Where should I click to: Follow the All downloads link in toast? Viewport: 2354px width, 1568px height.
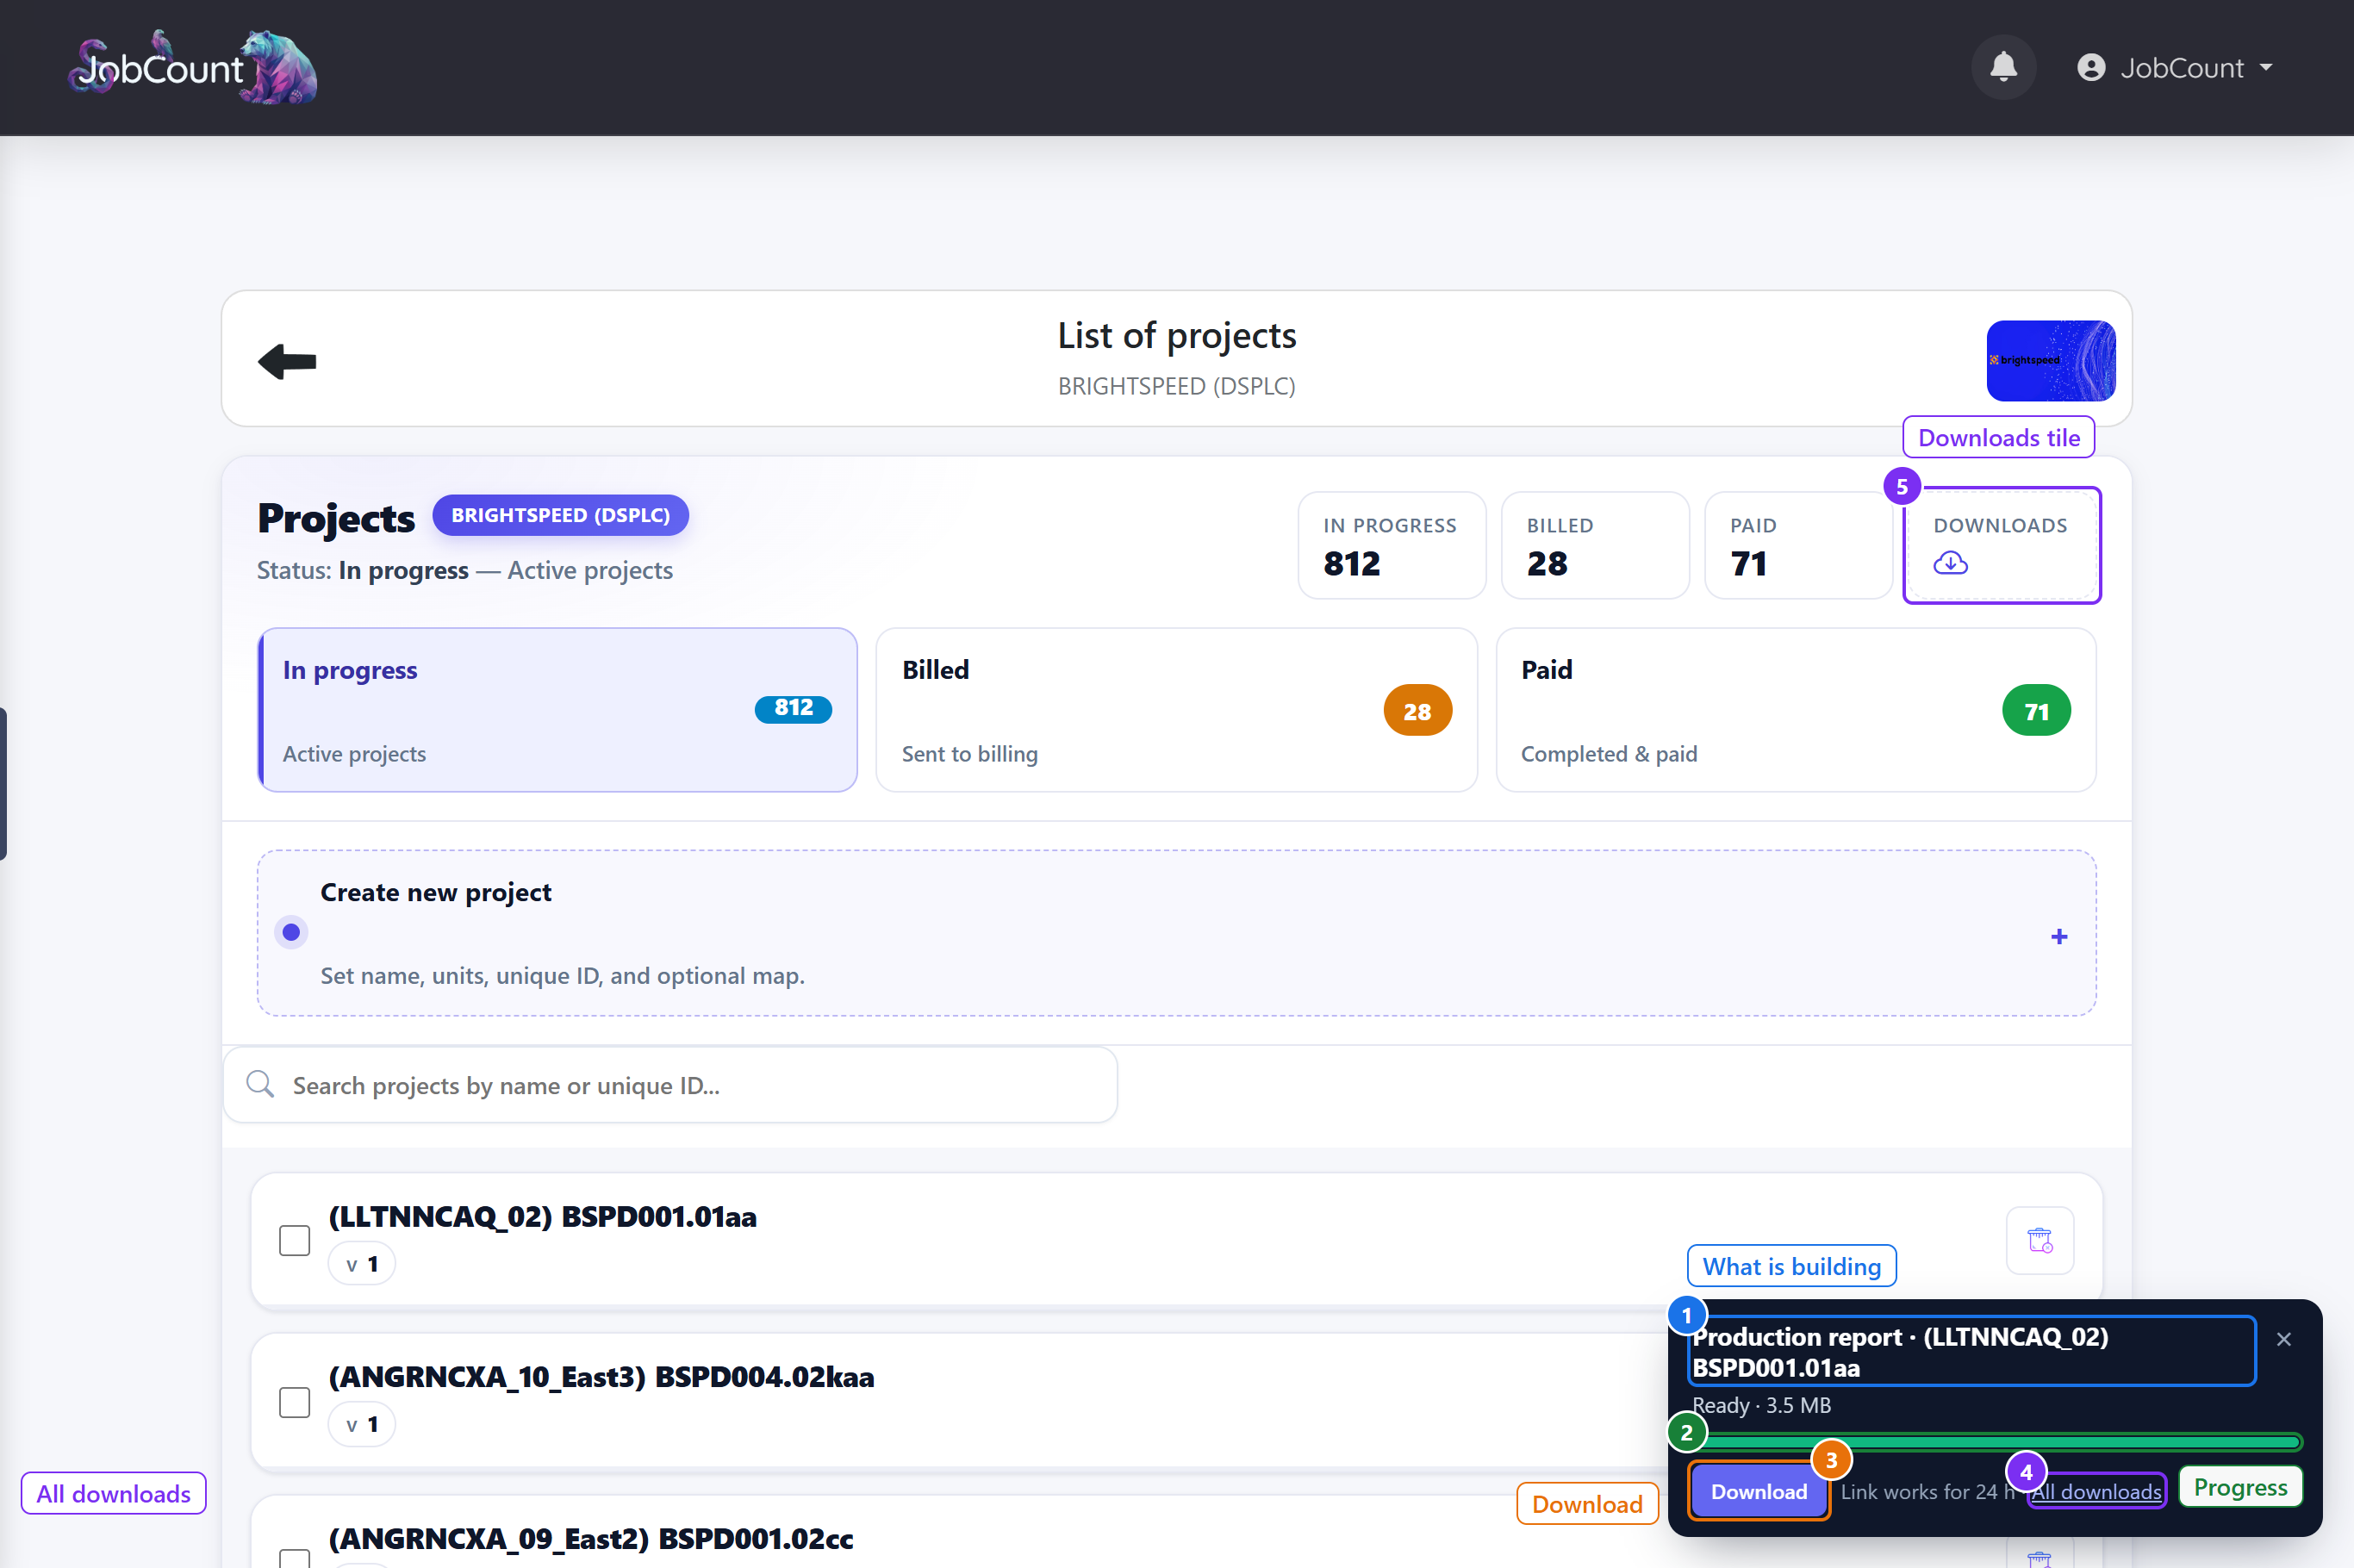pyautogui.click(x=2096, y=1491)
